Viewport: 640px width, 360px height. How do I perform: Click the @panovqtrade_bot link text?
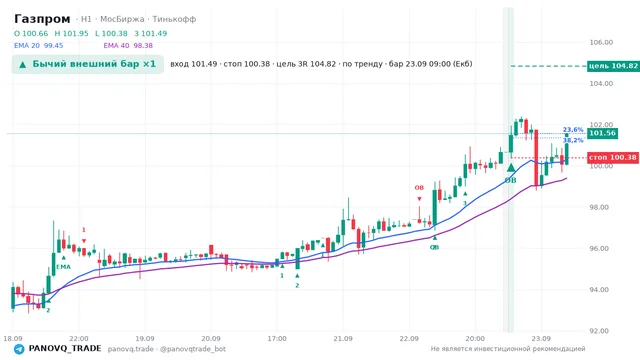click(193, 349)
